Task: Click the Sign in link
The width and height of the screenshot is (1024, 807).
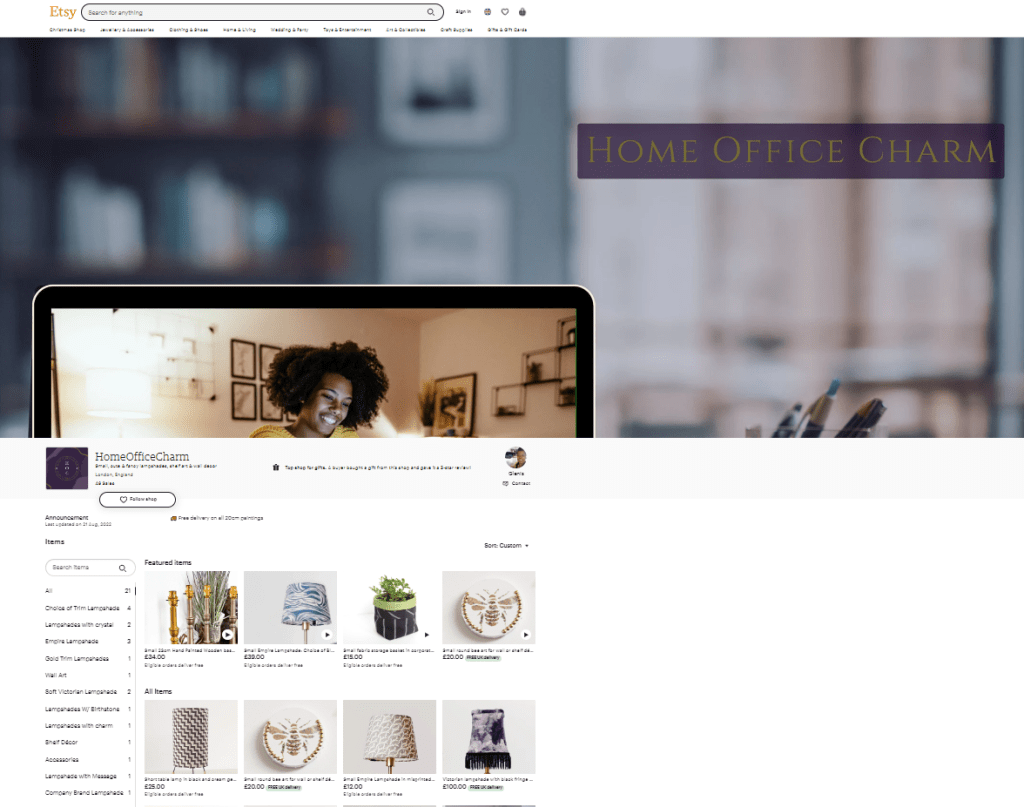Action: (462, 12)
